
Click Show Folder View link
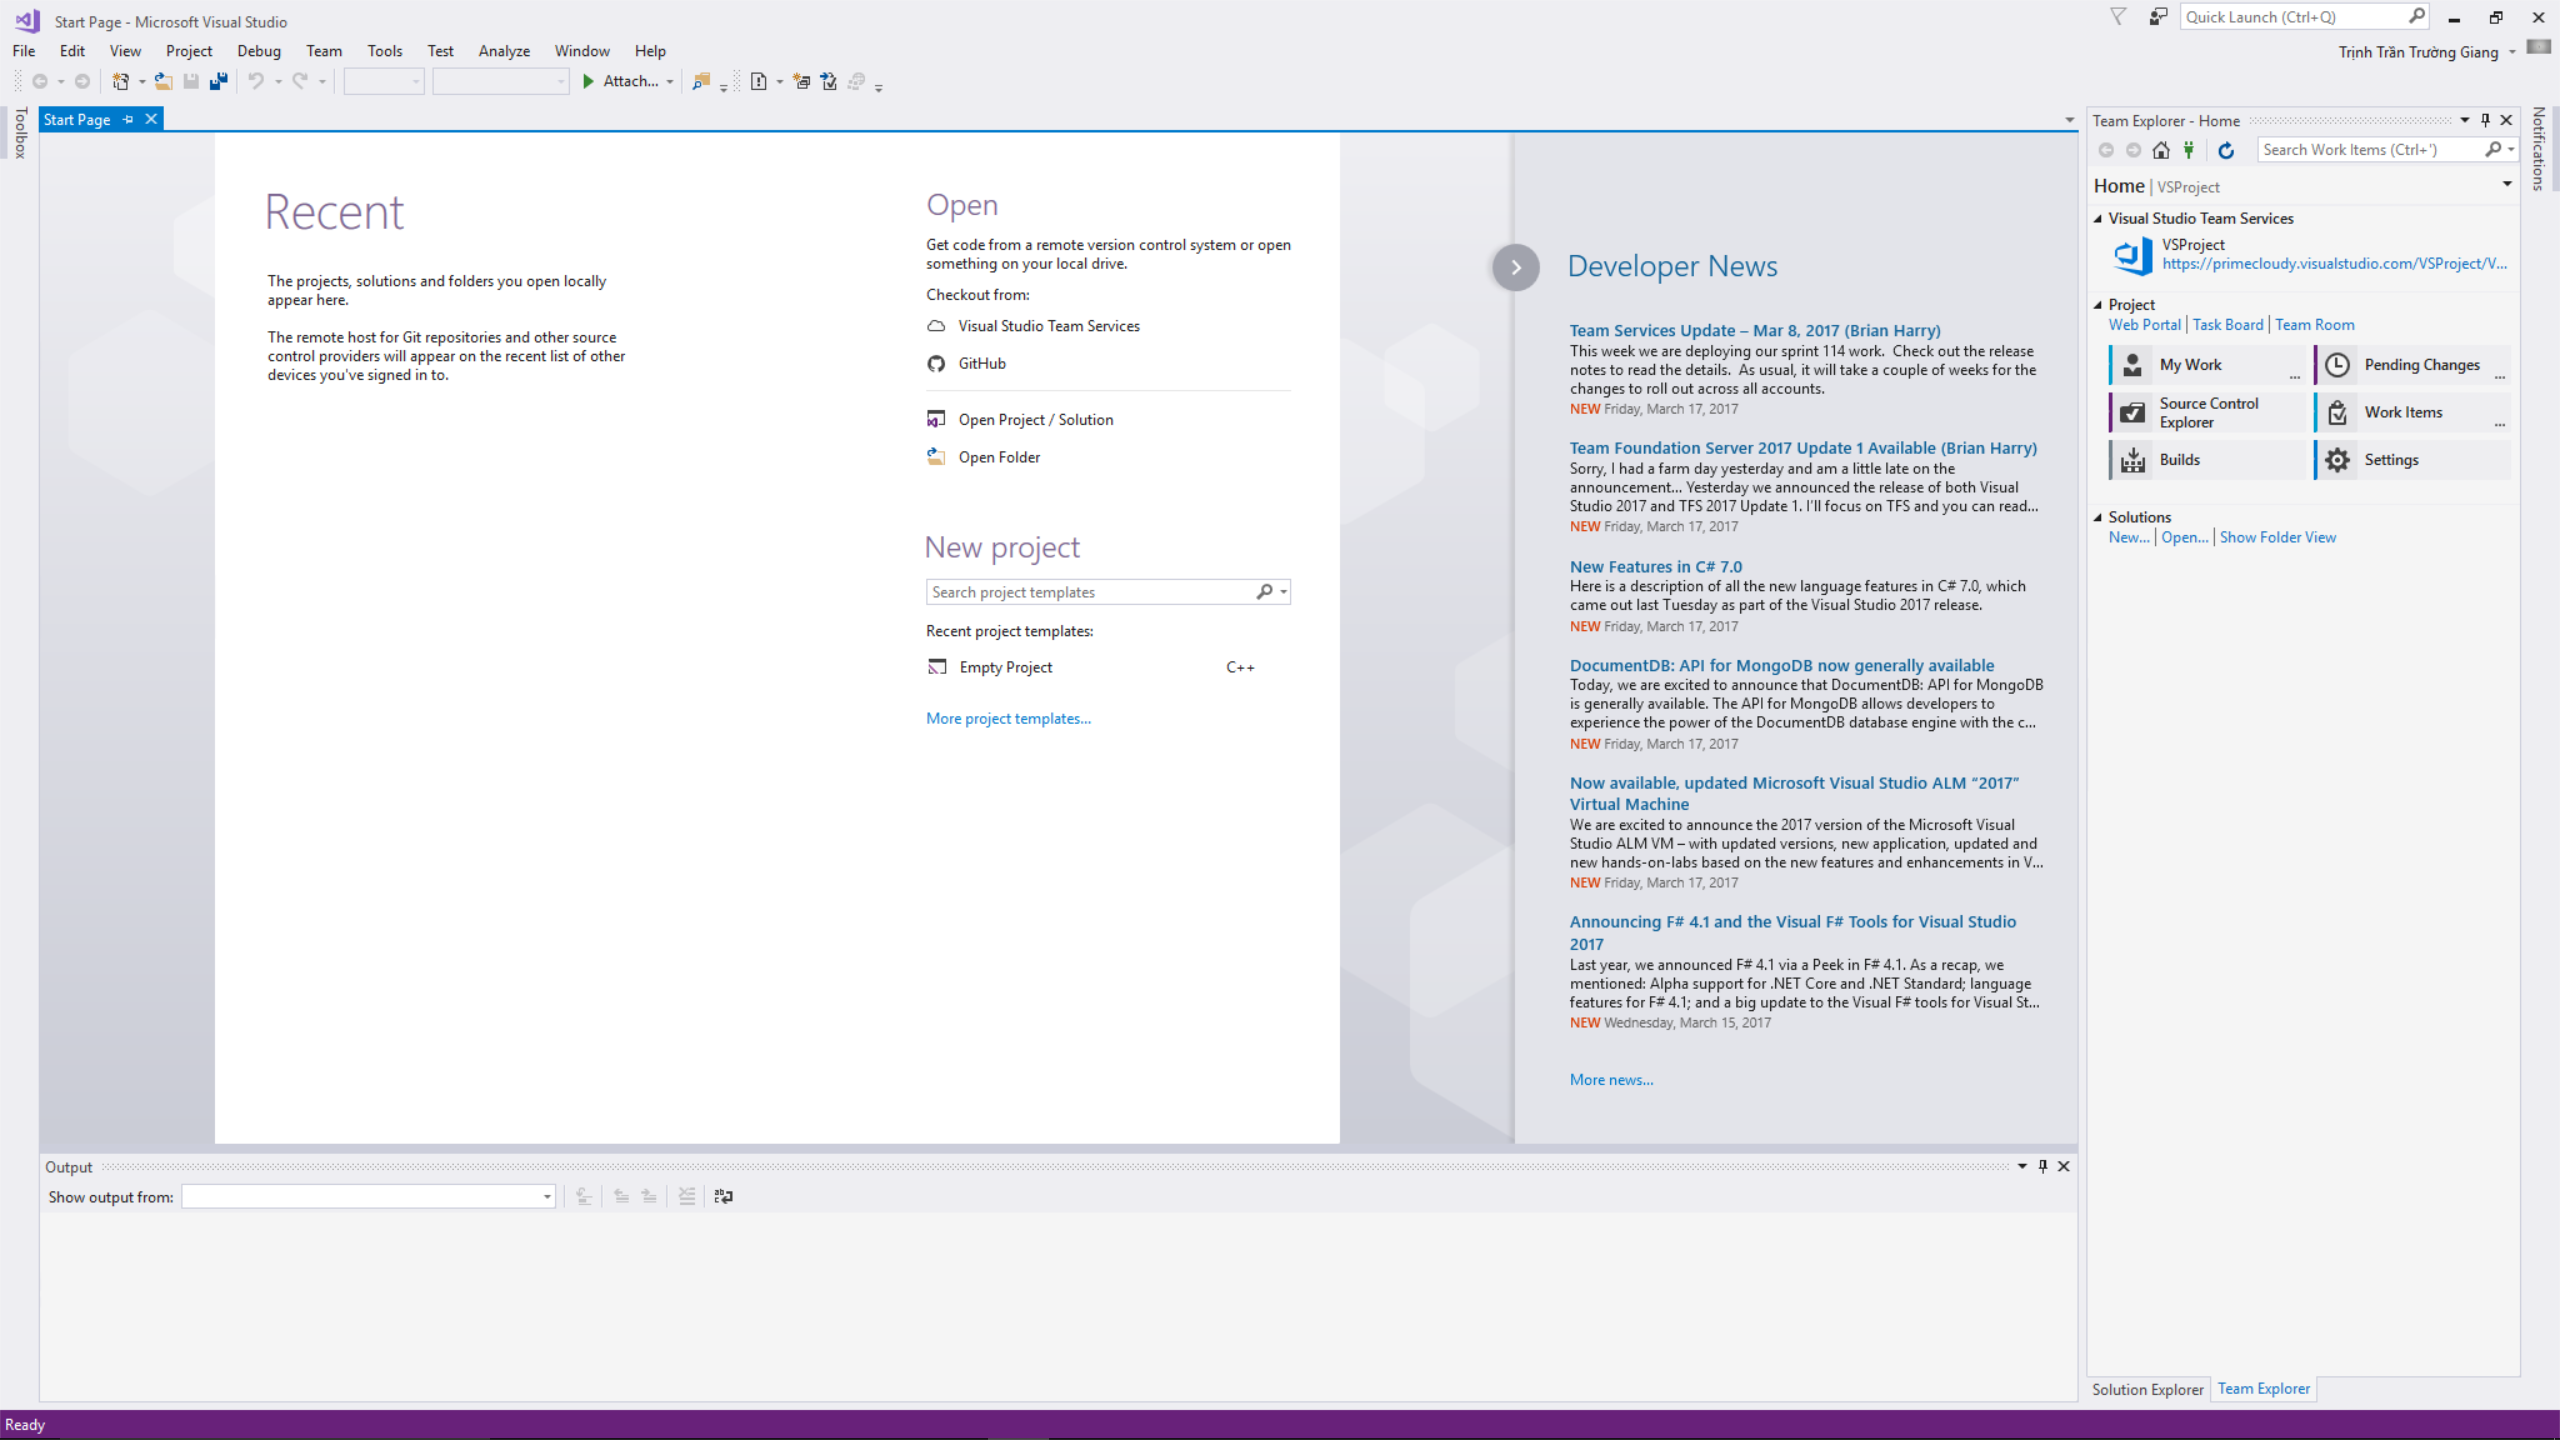point(2278,538)
